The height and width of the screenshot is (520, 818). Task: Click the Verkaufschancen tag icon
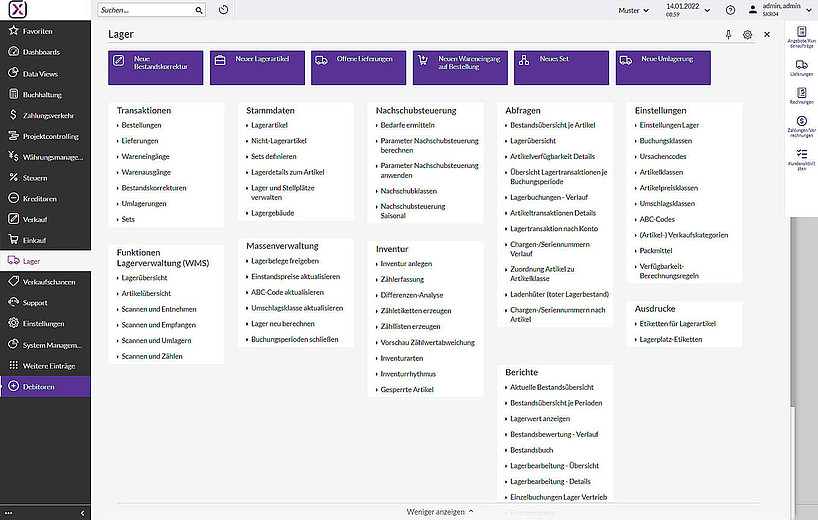pyautogui.click(x=14, y=281)
